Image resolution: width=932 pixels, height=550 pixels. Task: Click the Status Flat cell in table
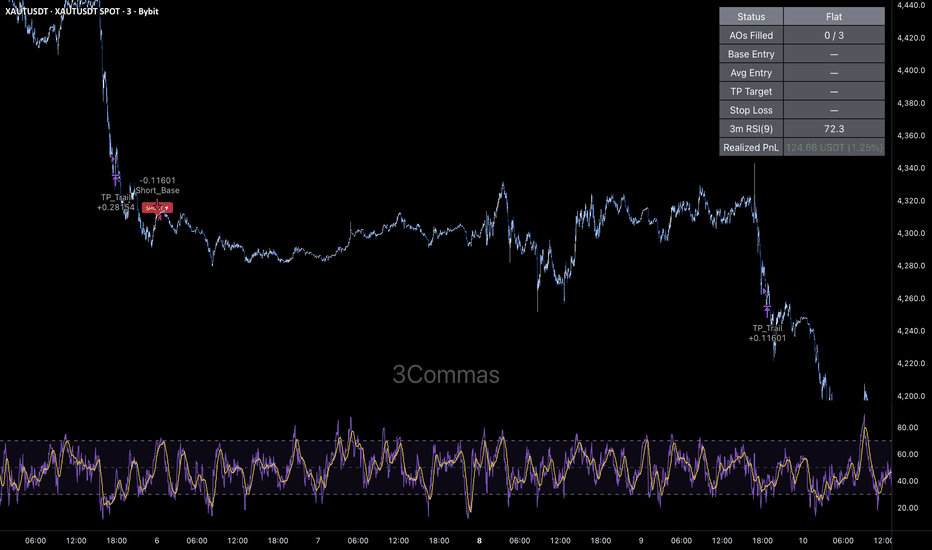[x=834, y=17]
